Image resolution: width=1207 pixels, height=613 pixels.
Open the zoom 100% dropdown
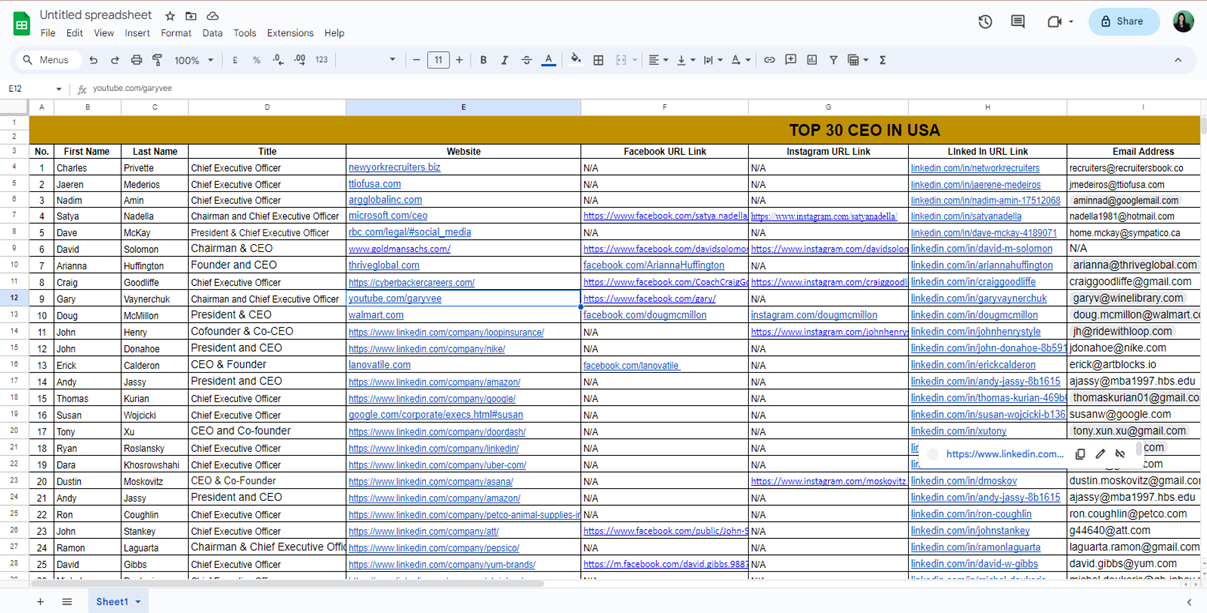[x=194, y=60]
